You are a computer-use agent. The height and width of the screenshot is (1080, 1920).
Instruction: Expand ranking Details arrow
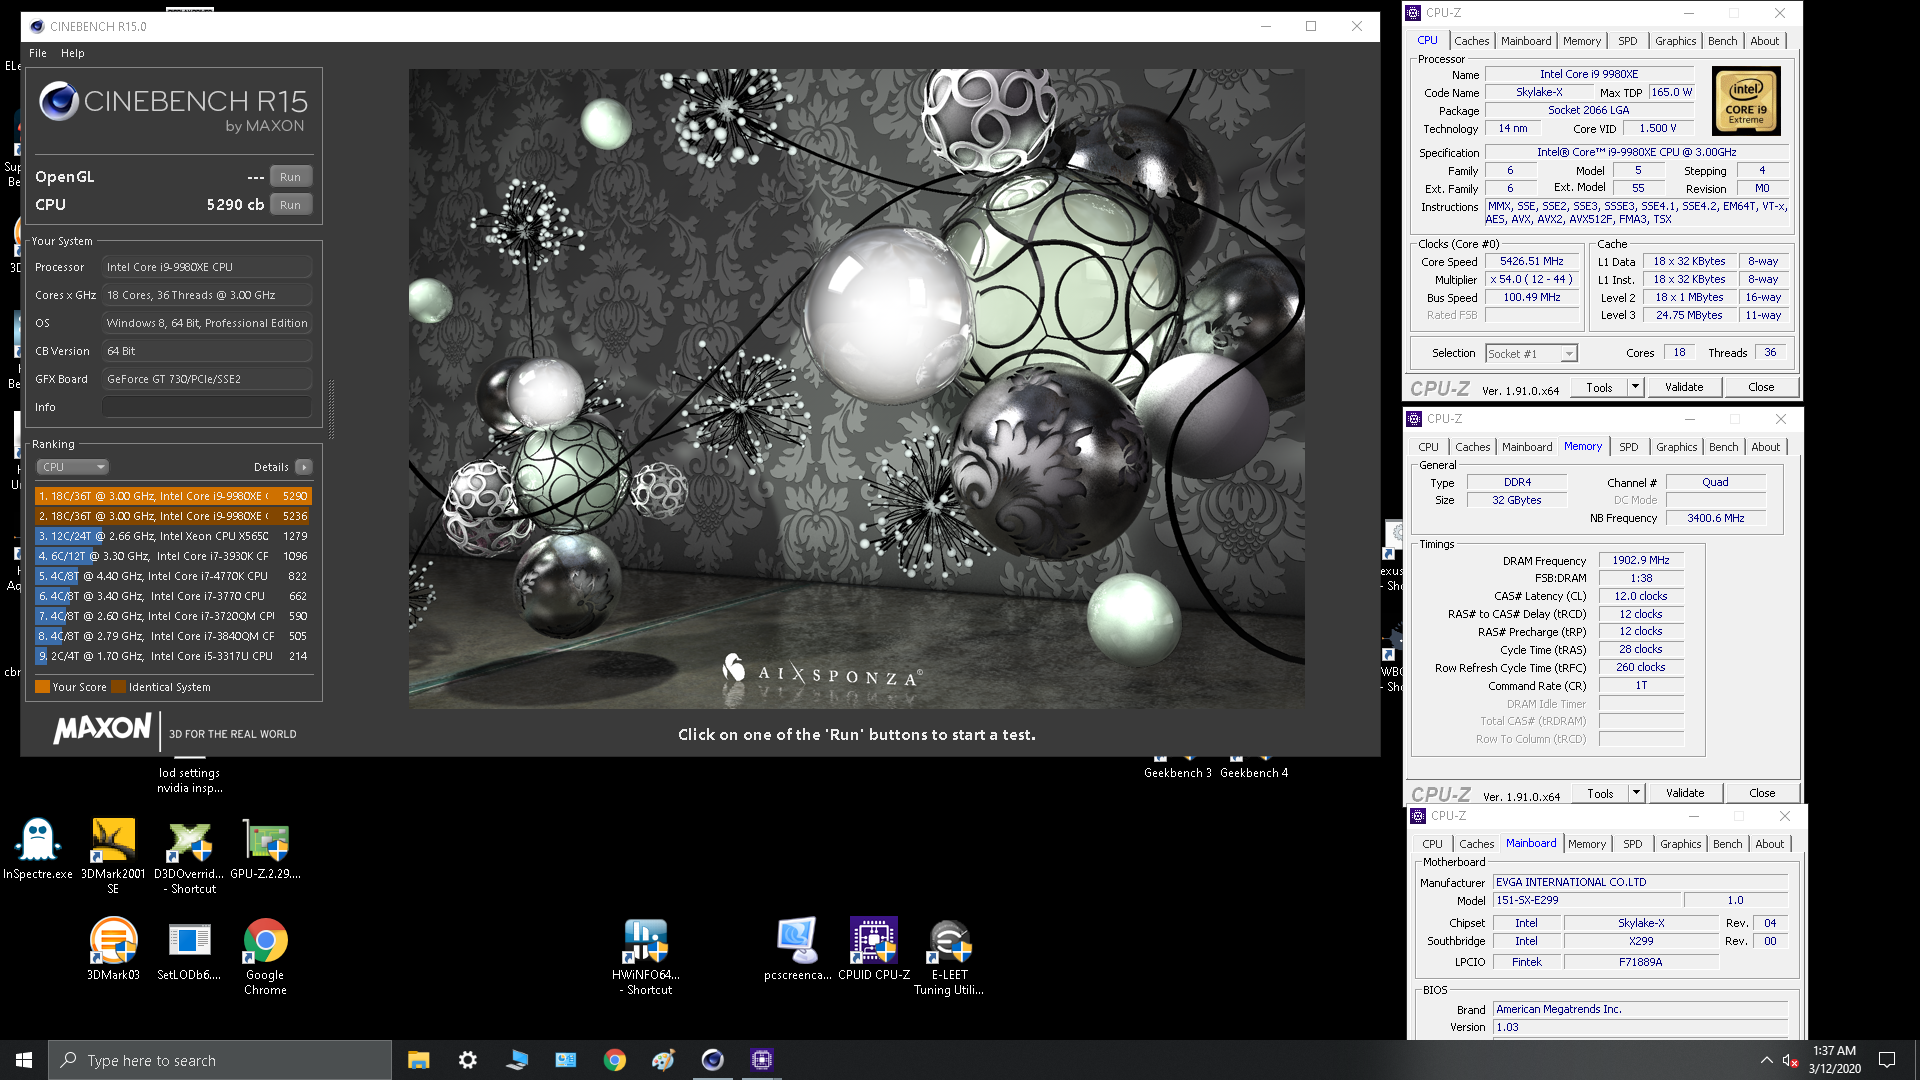tap(304, 467)
